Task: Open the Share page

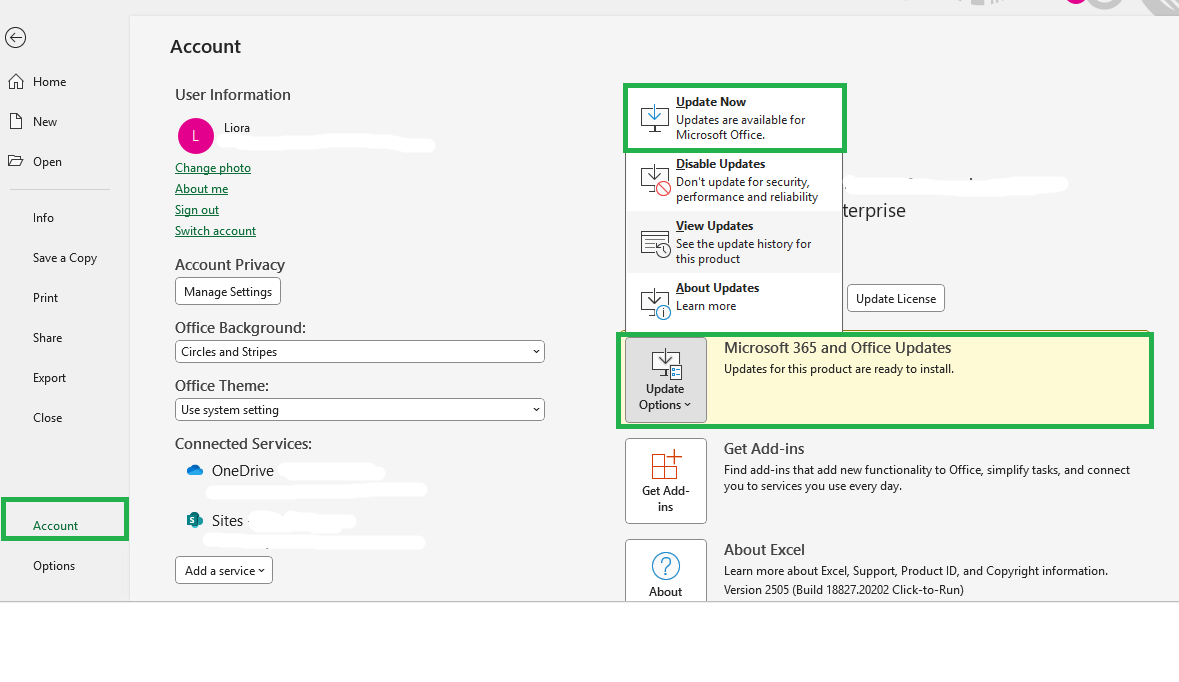Action: [47, 338]
